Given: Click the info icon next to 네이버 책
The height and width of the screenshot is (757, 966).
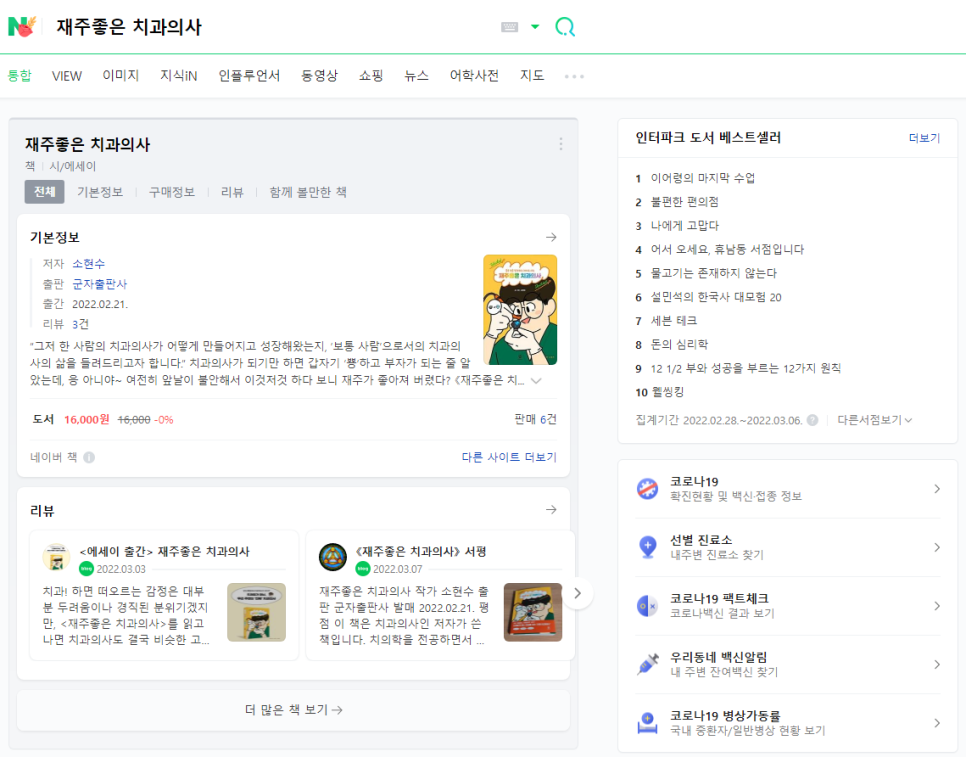Looking at the screenshot, I should 89,456.
